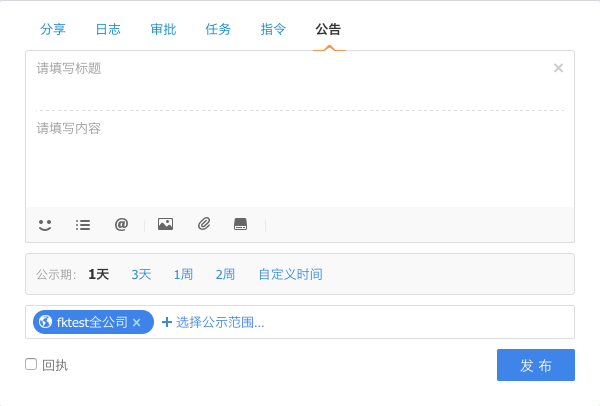The width and height of the screenshot is (600, 406).
Task: Open the 自定义时间 picker
Action: (290, 274)
